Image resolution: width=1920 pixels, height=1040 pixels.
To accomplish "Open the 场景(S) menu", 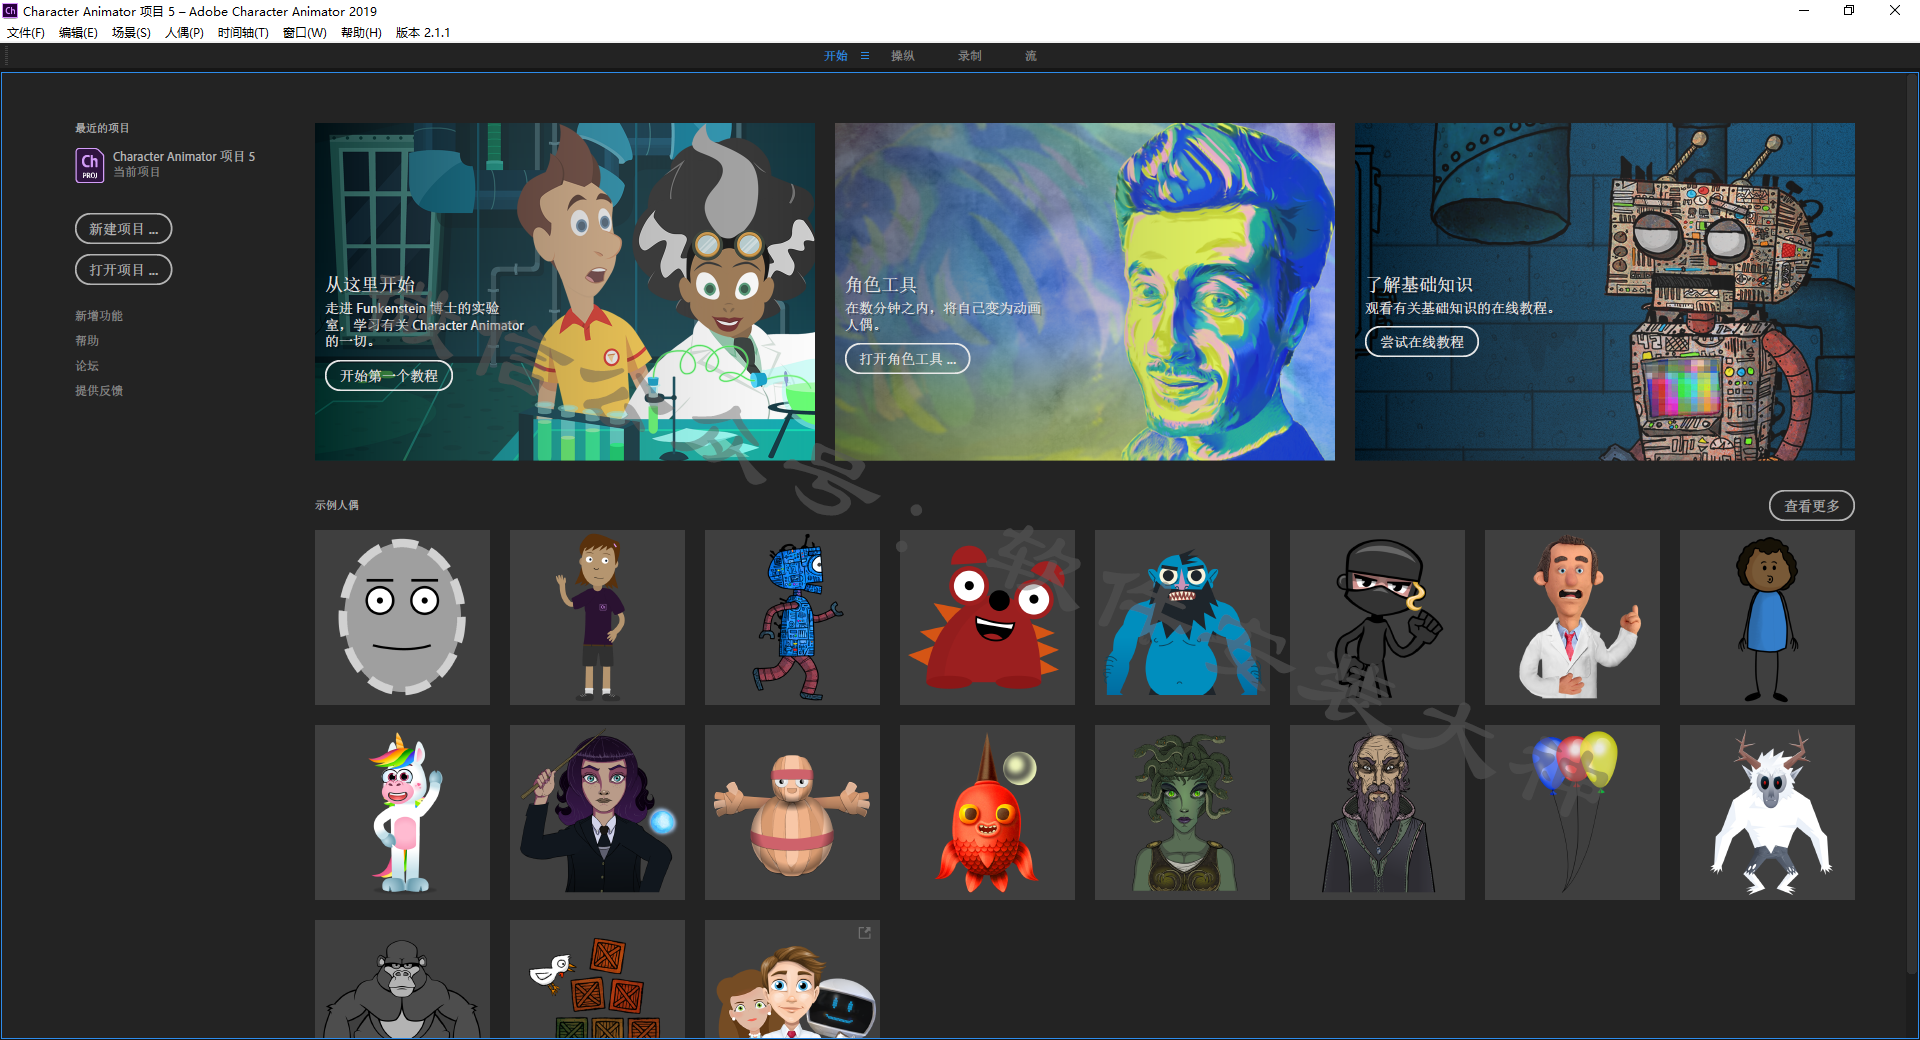I will tap(131, 32).
